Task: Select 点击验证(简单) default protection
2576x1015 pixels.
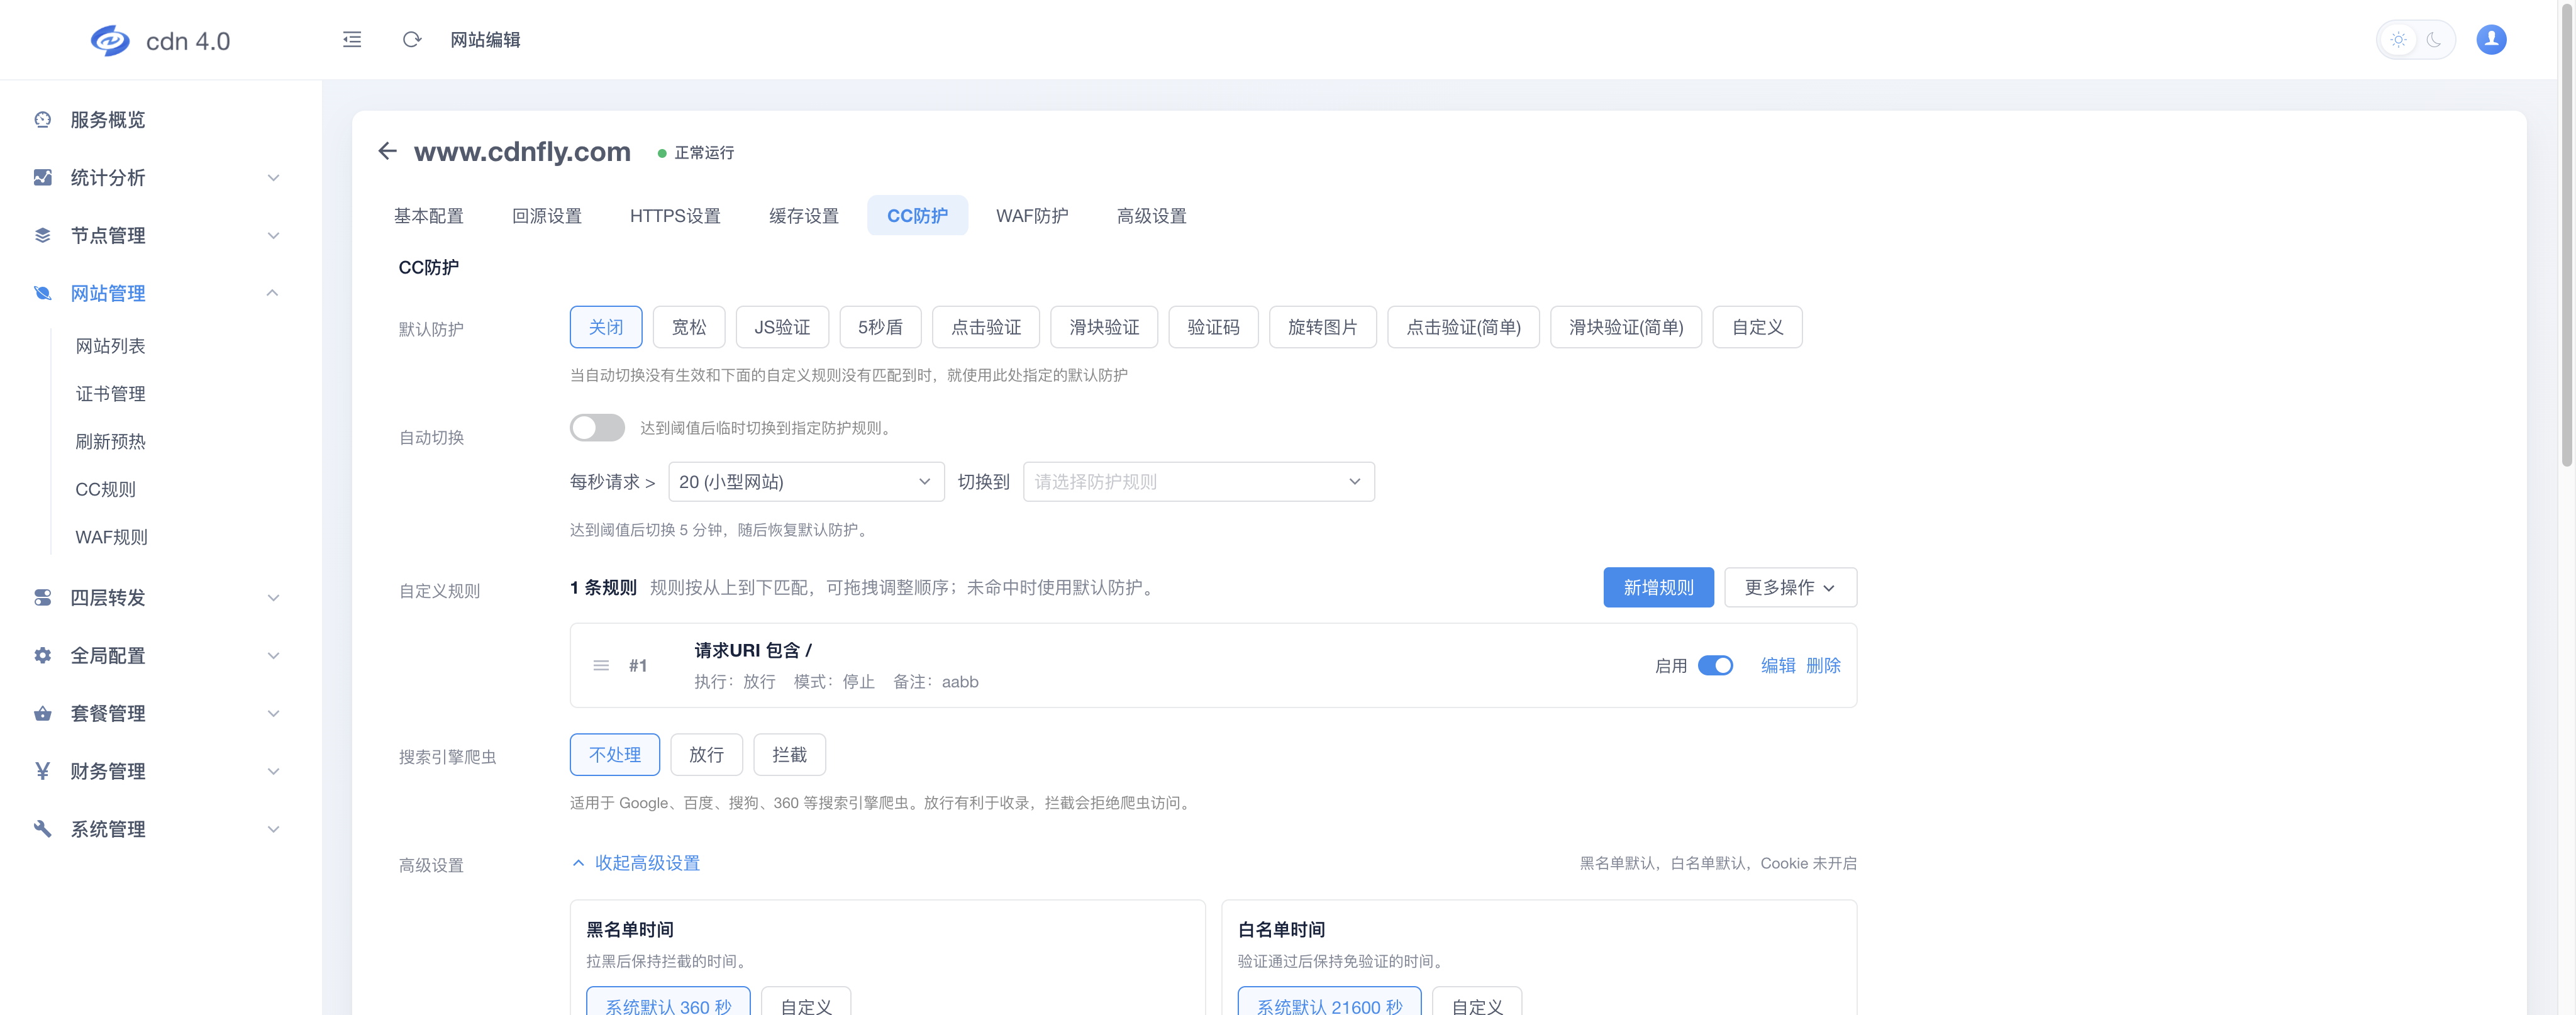Action: (1463, 327)
